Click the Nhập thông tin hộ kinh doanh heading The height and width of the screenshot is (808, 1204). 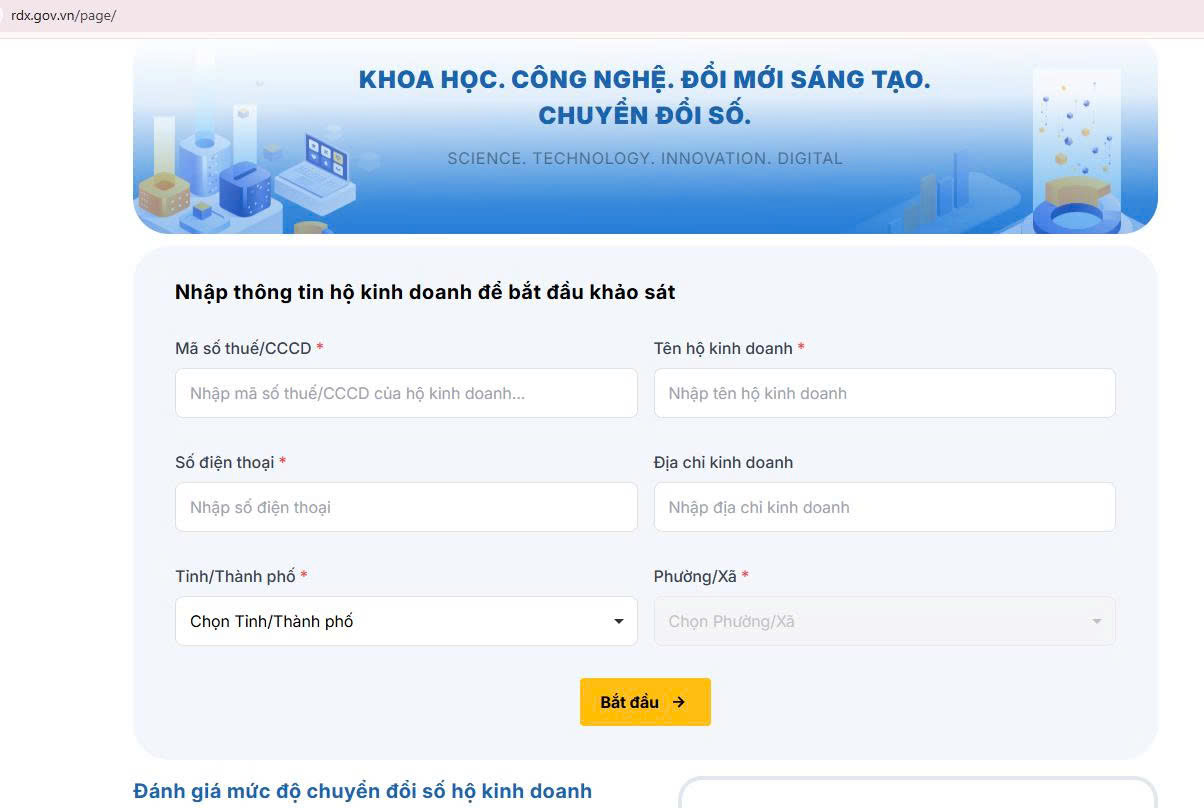coord(425,292)
